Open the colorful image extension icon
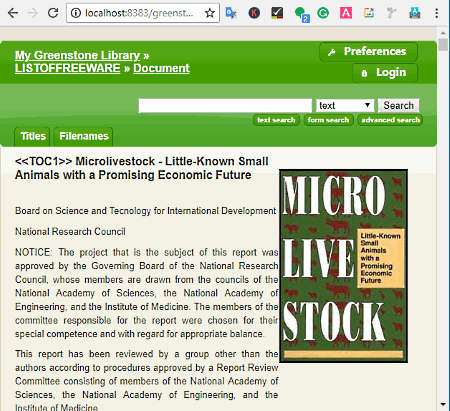Viewport: 450px width, 411px height. pyautogui.click(x=369, y=13)
